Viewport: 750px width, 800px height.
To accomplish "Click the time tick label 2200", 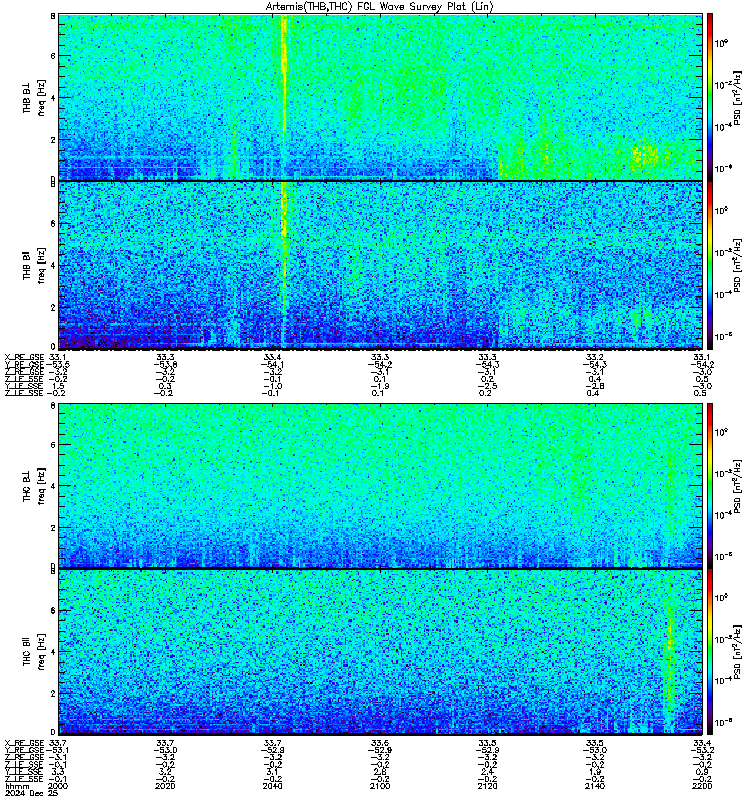I will (702, 786).
